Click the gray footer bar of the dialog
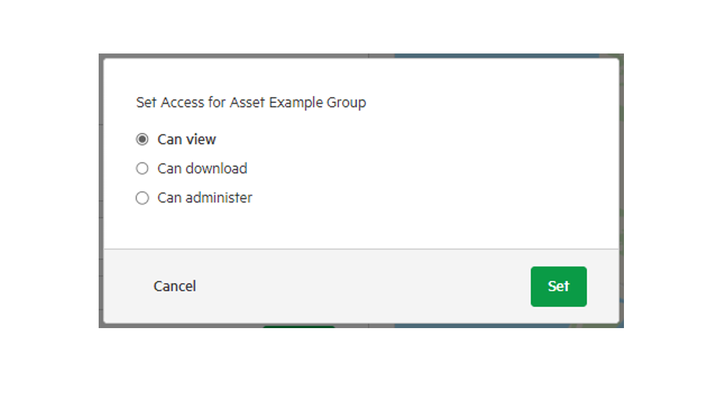This screenshot has width=720, height=394. click(x=361, y=286)
